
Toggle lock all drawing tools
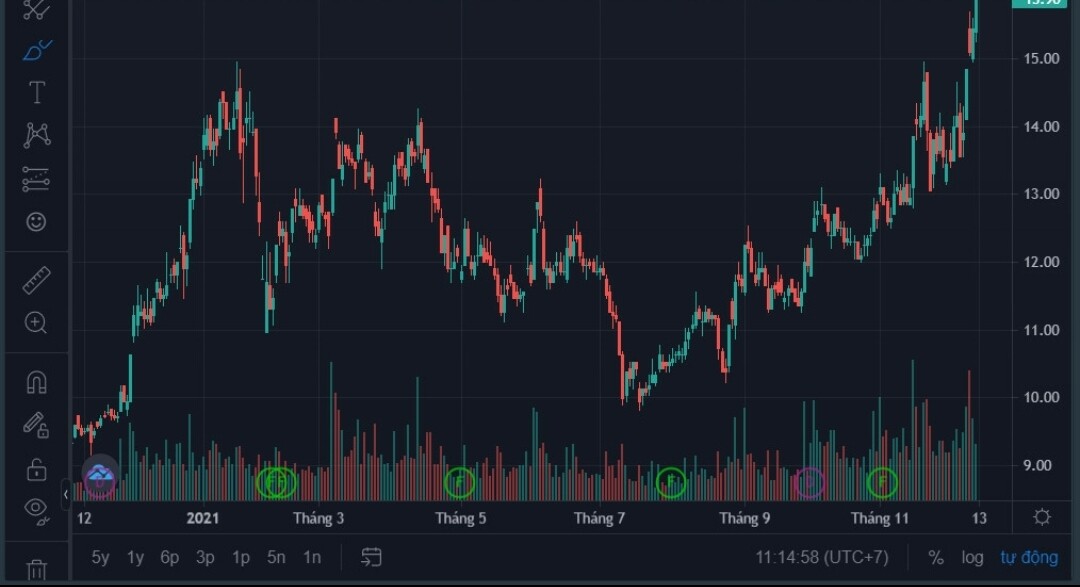click(37, 468)
